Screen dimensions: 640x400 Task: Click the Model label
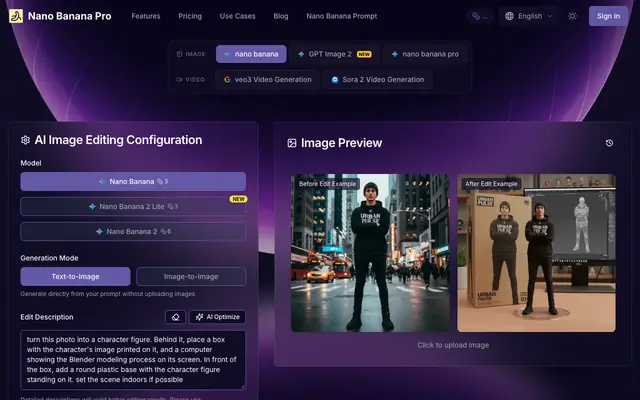click(x=31, y=163)
